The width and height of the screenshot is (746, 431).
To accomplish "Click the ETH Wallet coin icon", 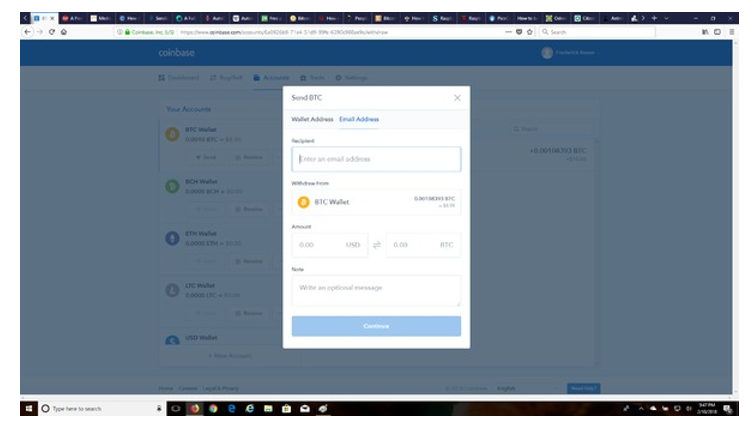I will pos(172,238).
